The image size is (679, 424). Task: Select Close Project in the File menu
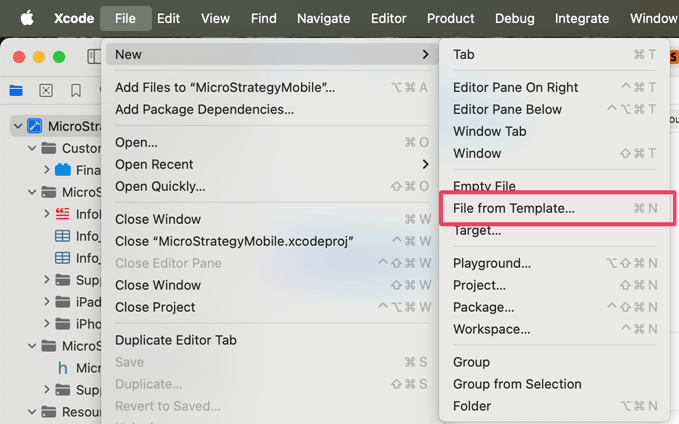click(155, 307)
